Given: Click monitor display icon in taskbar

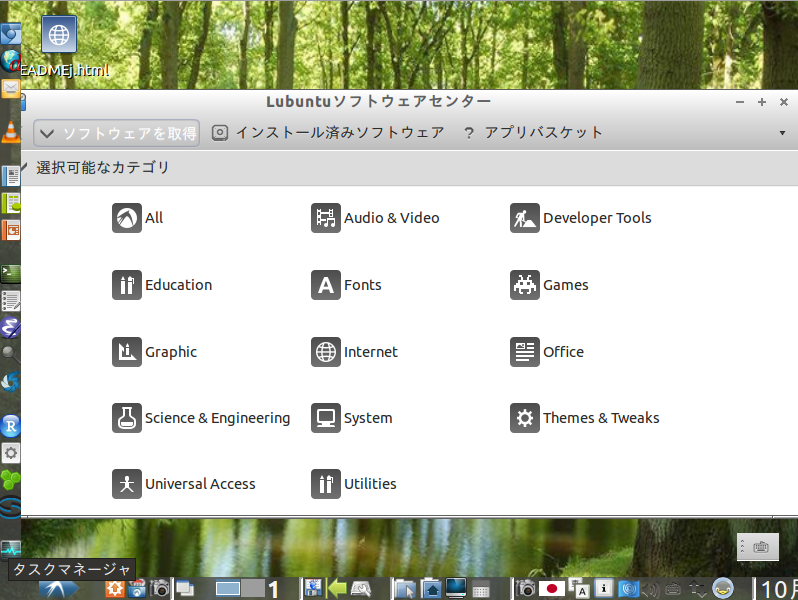Looking at the screenshot, I should [x=455, y=588].
